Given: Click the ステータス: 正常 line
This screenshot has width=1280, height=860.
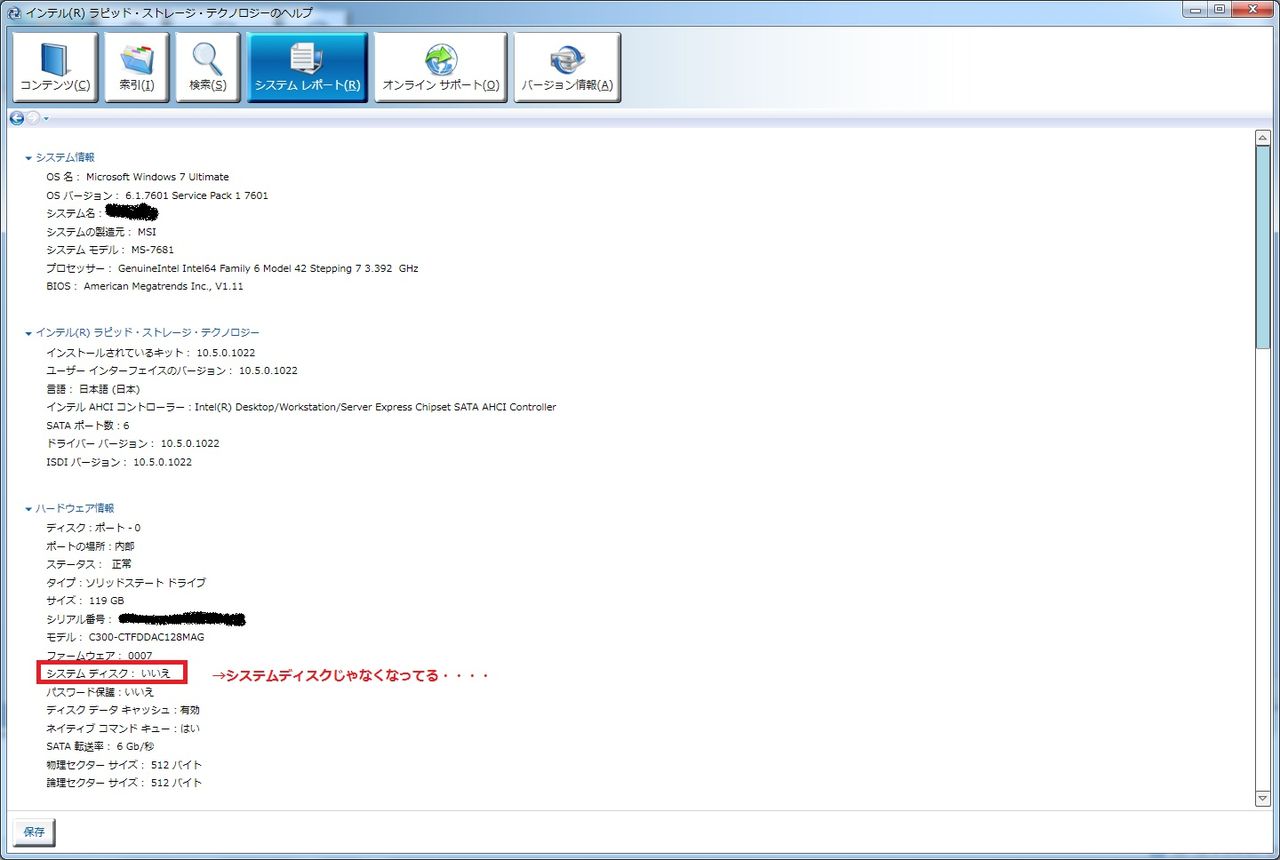Looking at the screenshot, I should (x=89, y=565).
